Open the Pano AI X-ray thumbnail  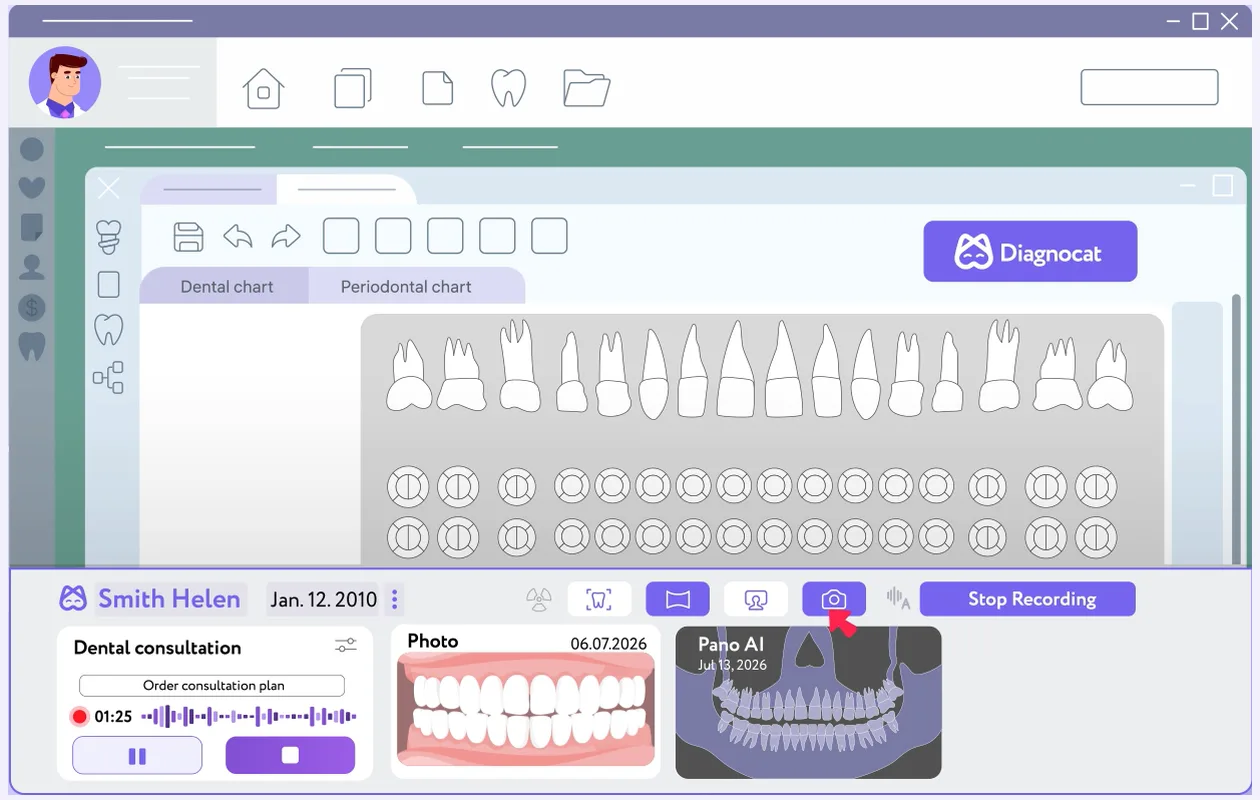(808, 702)
